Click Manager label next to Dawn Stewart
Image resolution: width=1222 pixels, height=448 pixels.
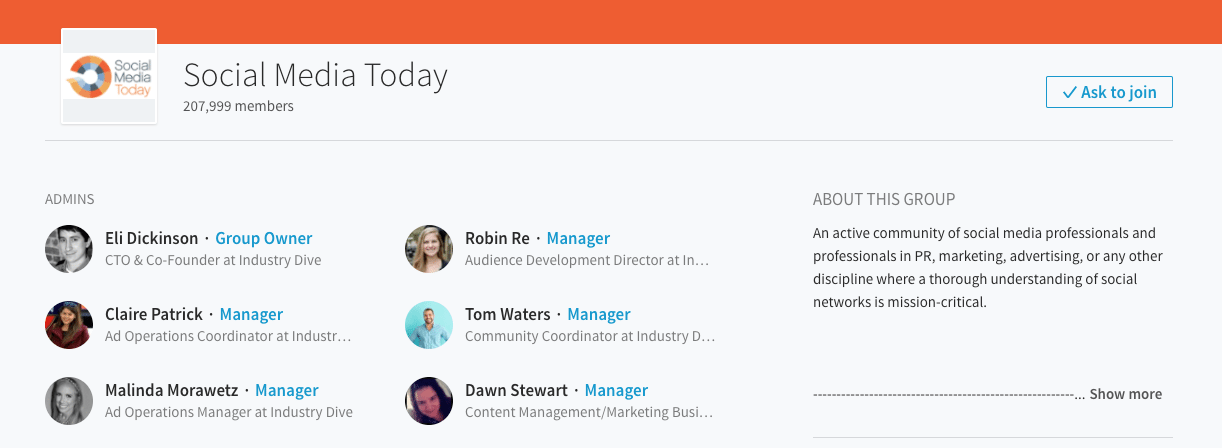click(616, 390)
